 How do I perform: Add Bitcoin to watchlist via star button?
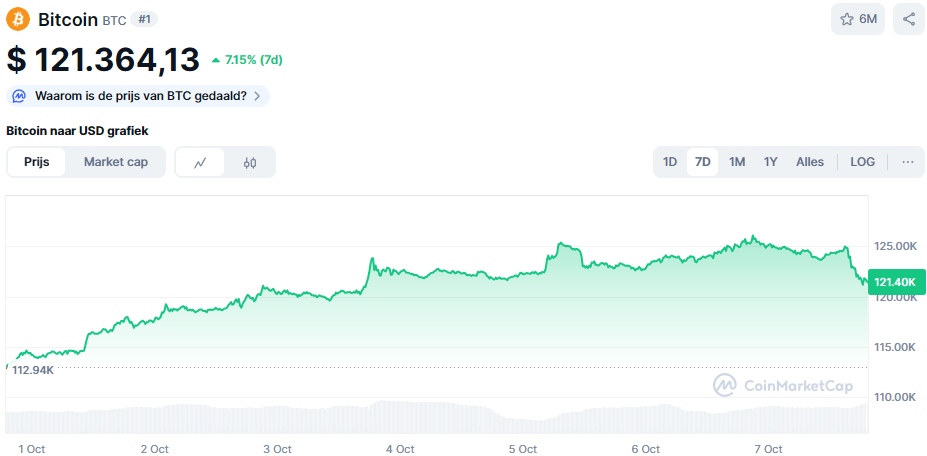coord(857,19)
